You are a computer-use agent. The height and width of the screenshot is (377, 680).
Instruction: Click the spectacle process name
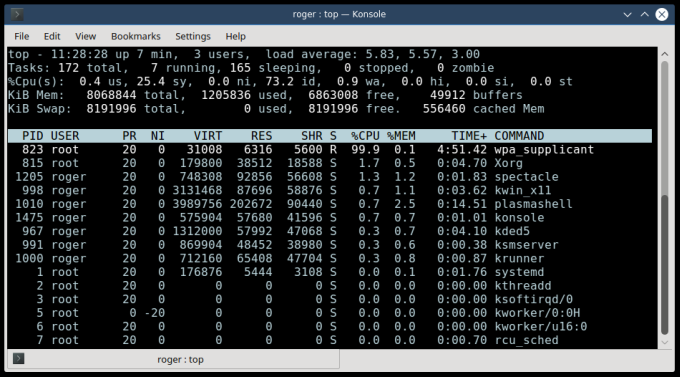click(x=526, y=177)
